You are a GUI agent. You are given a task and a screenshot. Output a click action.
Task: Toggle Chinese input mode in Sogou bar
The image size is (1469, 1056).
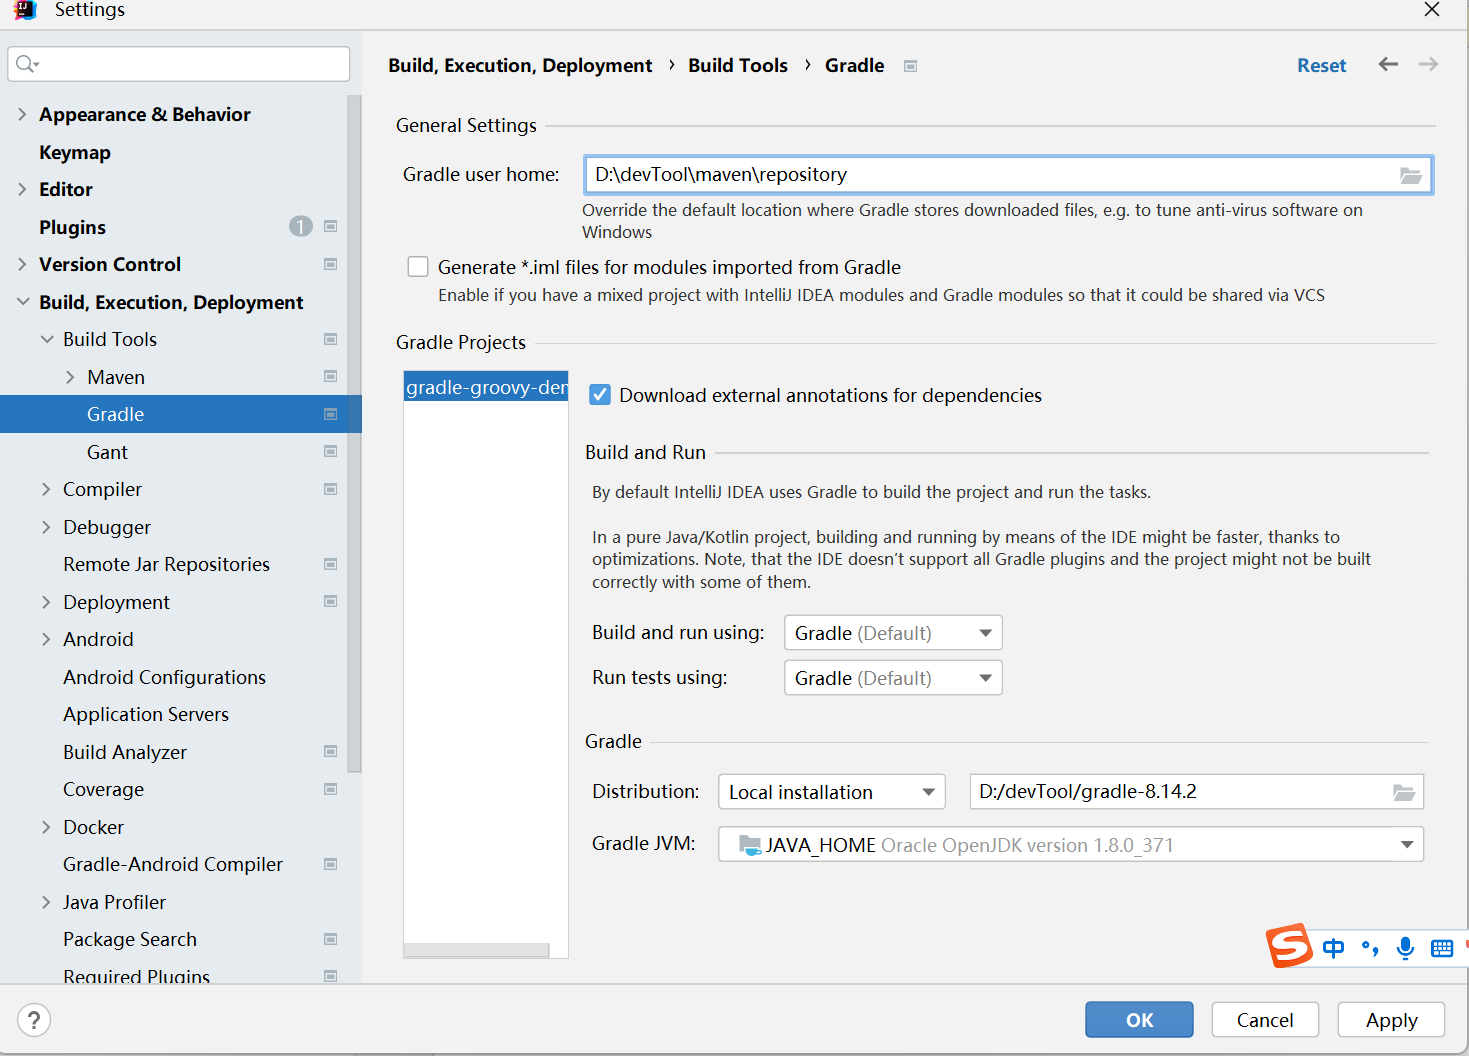[1333, 948]
